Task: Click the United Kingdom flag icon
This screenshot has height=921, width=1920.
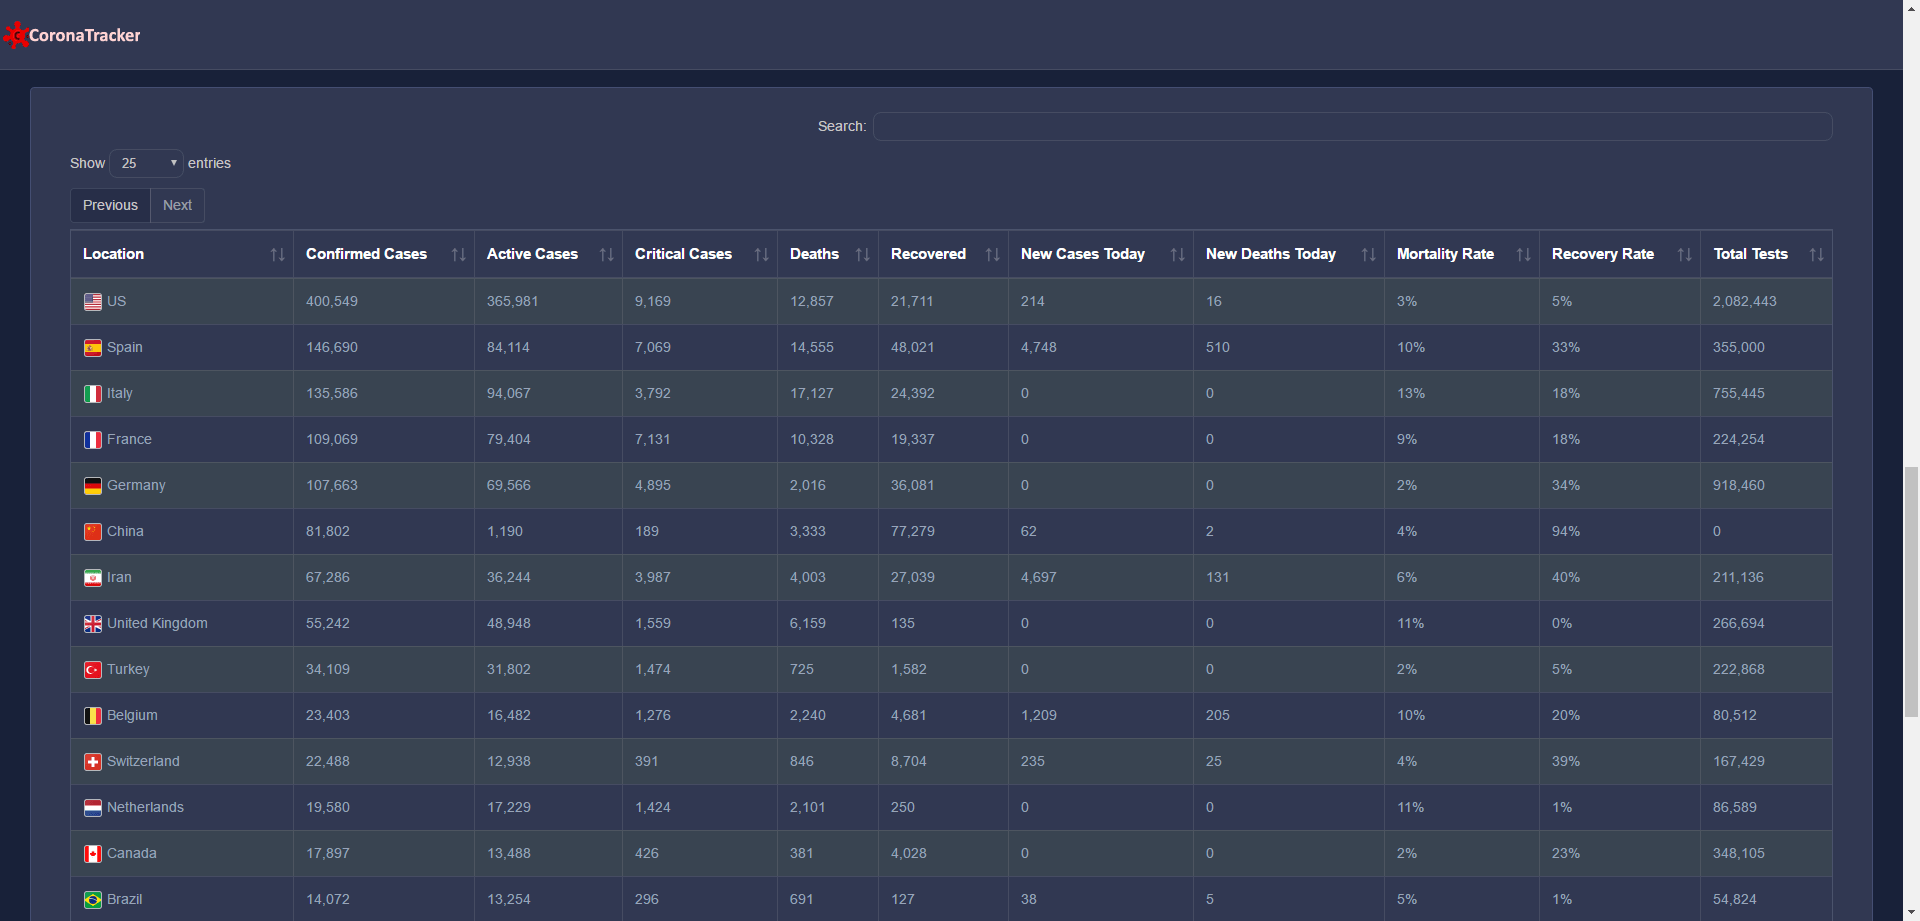Action: click(93, 624)
